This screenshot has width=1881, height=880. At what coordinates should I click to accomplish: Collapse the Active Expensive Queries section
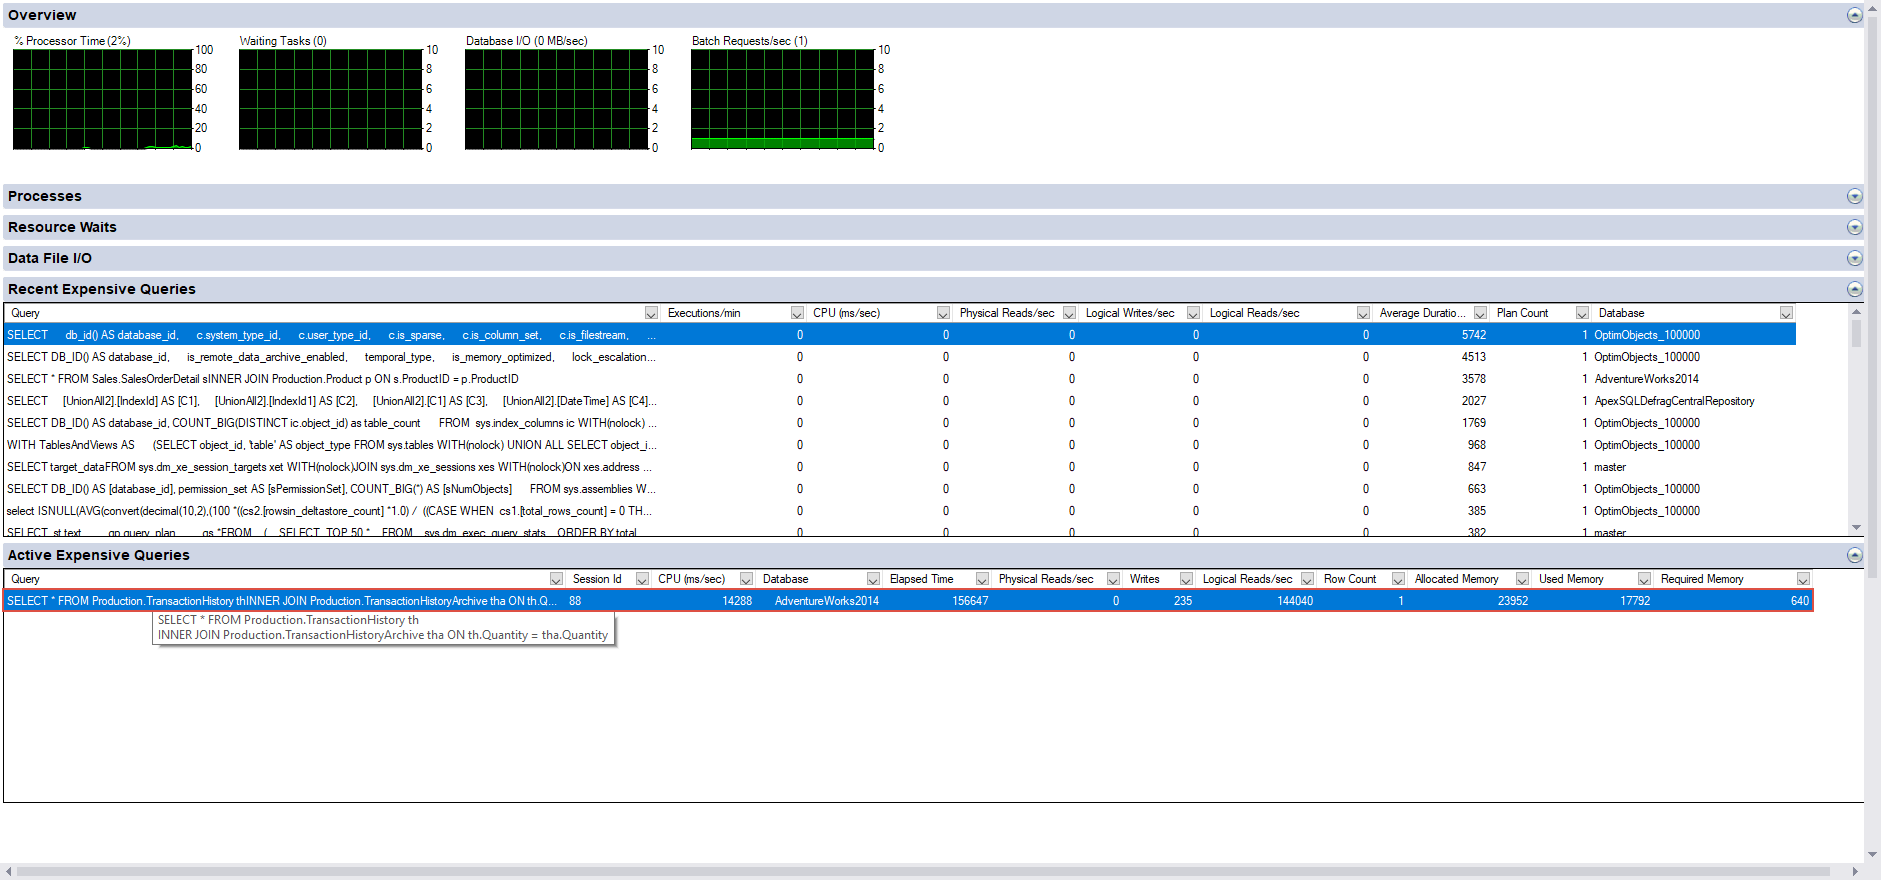pos(1854,555)
